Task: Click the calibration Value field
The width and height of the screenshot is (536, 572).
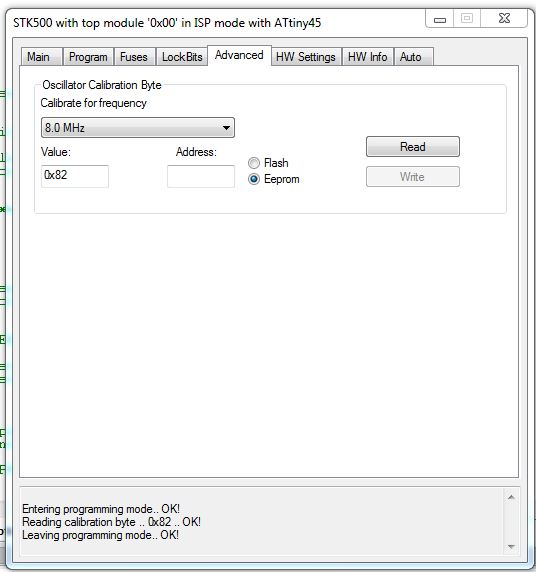Action: (75, 176)
